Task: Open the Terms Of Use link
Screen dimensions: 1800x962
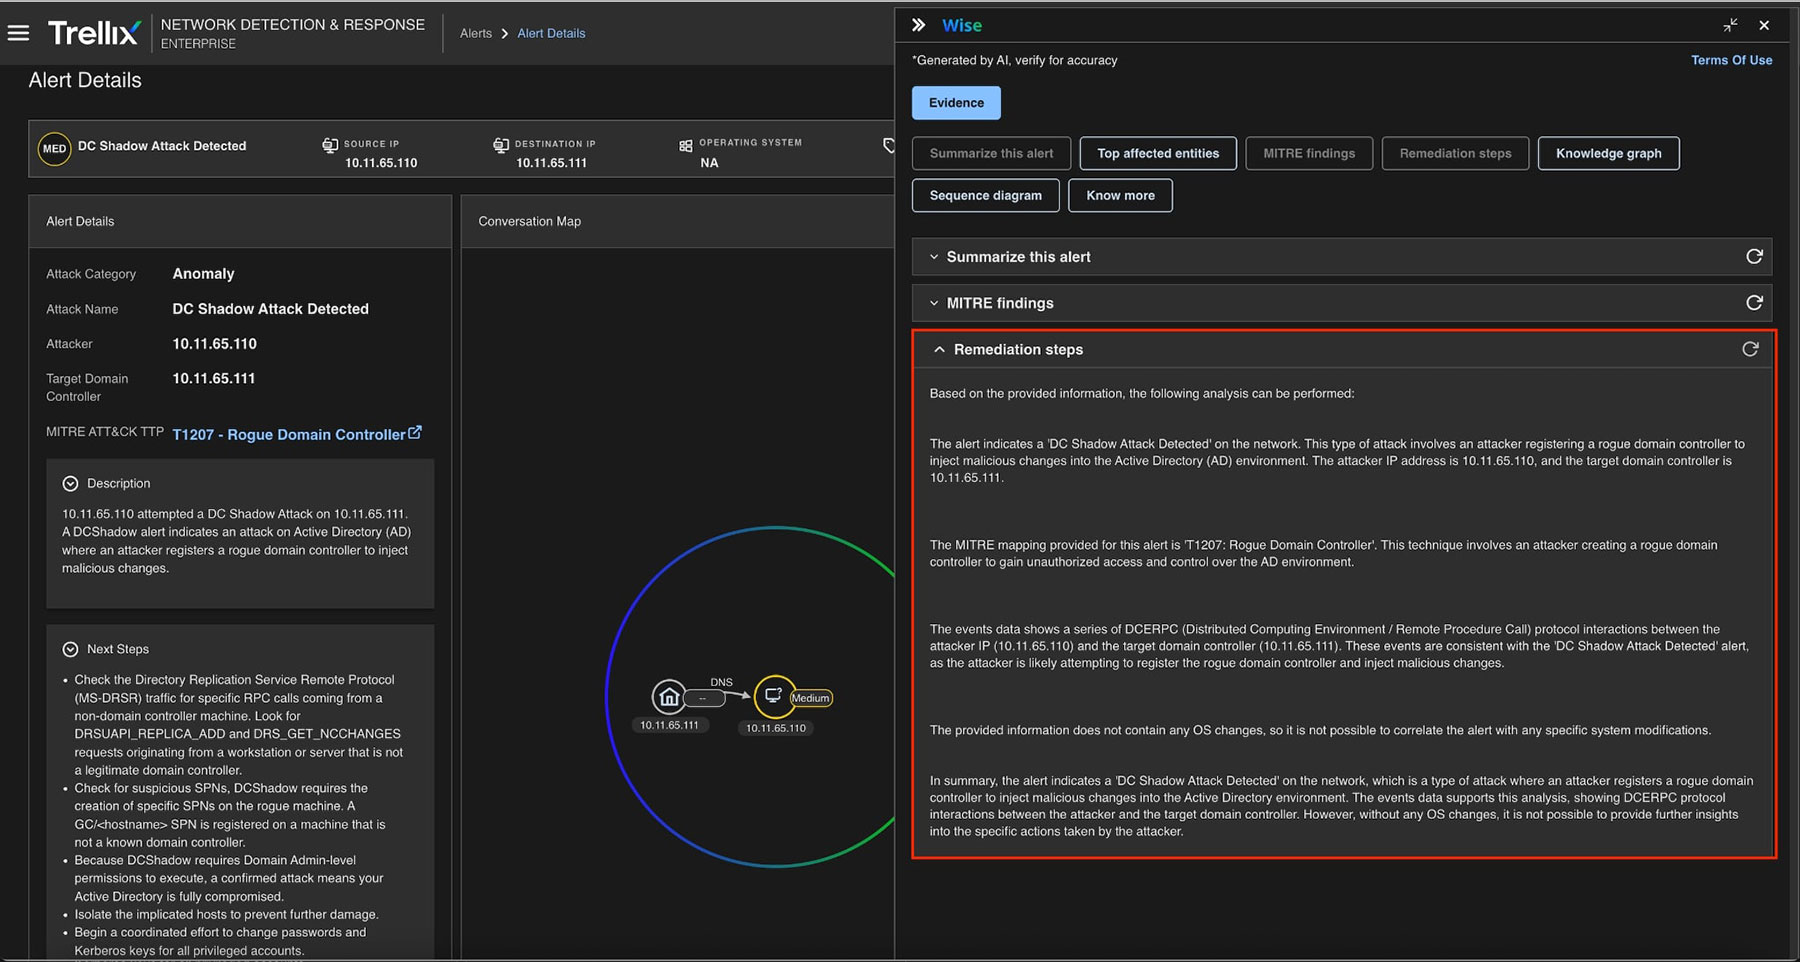Action: [1730, 60]
